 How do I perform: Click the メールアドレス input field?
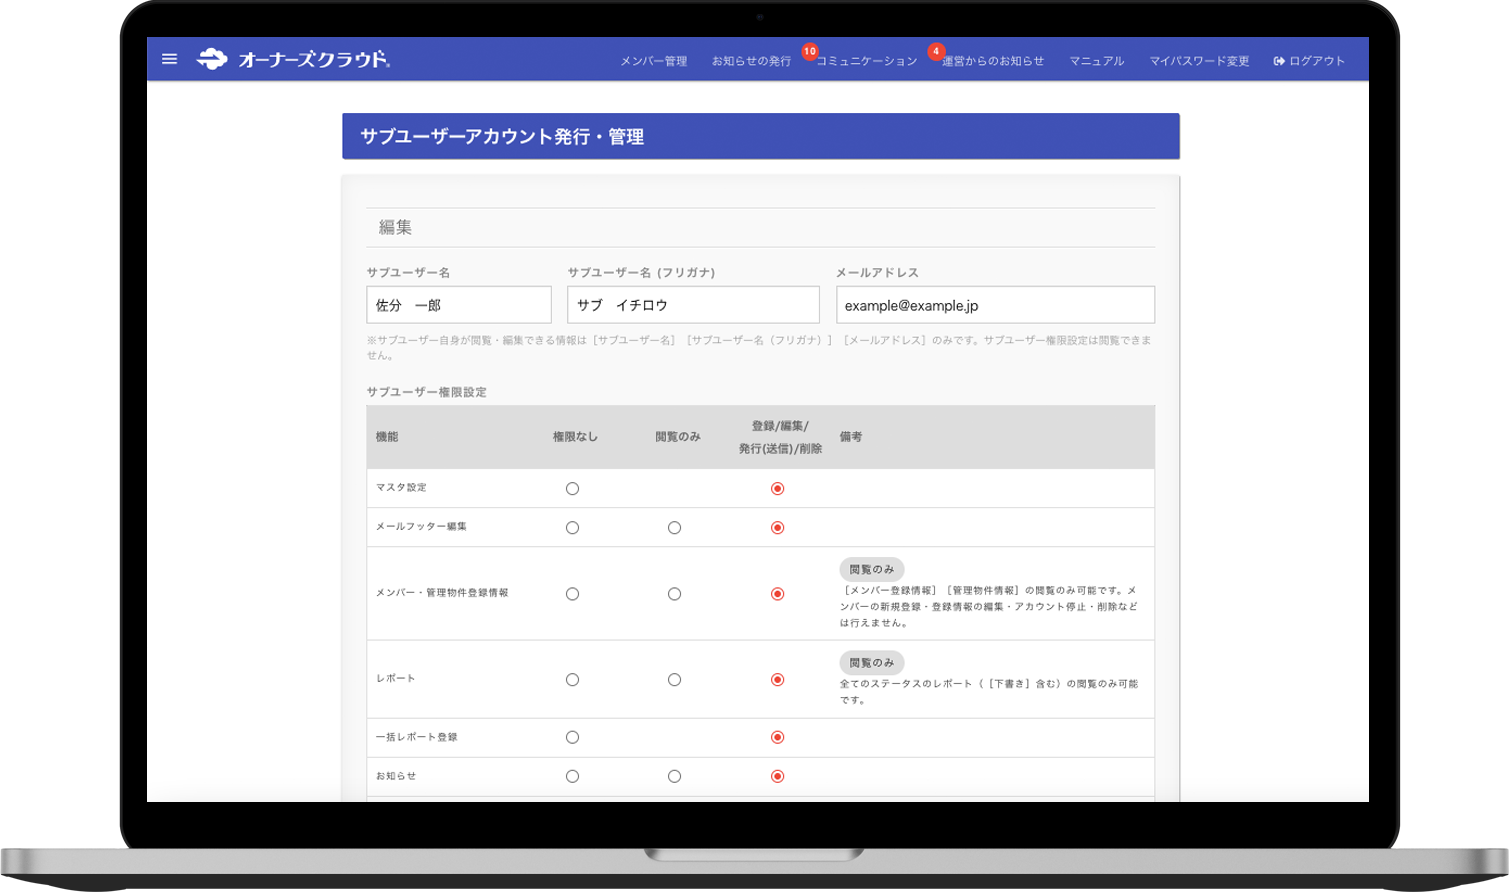click(x=994, y=304)
